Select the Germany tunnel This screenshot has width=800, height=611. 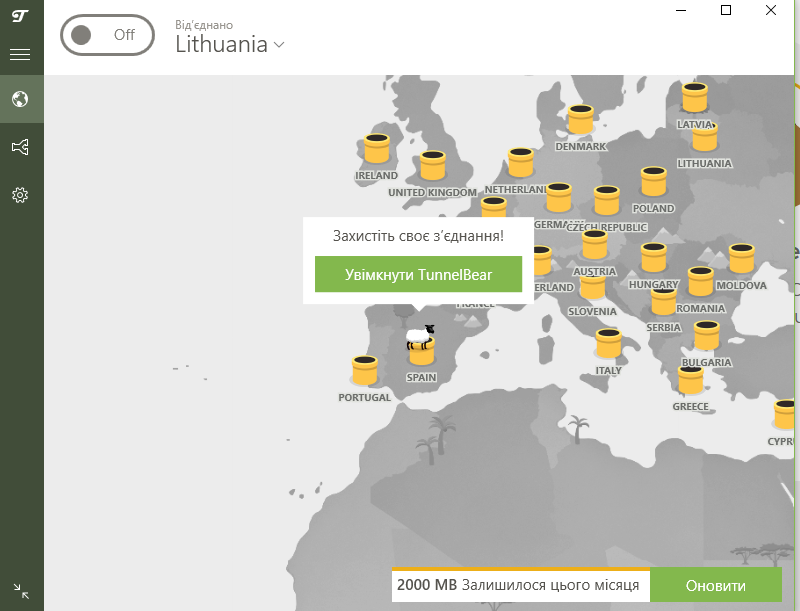pos(559,197)
